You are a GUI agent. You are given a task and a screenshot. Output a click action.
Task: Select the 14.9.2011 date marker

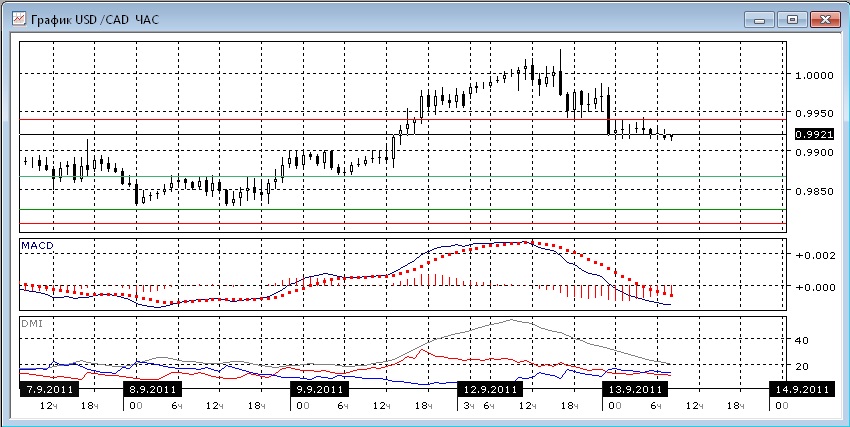801,389
